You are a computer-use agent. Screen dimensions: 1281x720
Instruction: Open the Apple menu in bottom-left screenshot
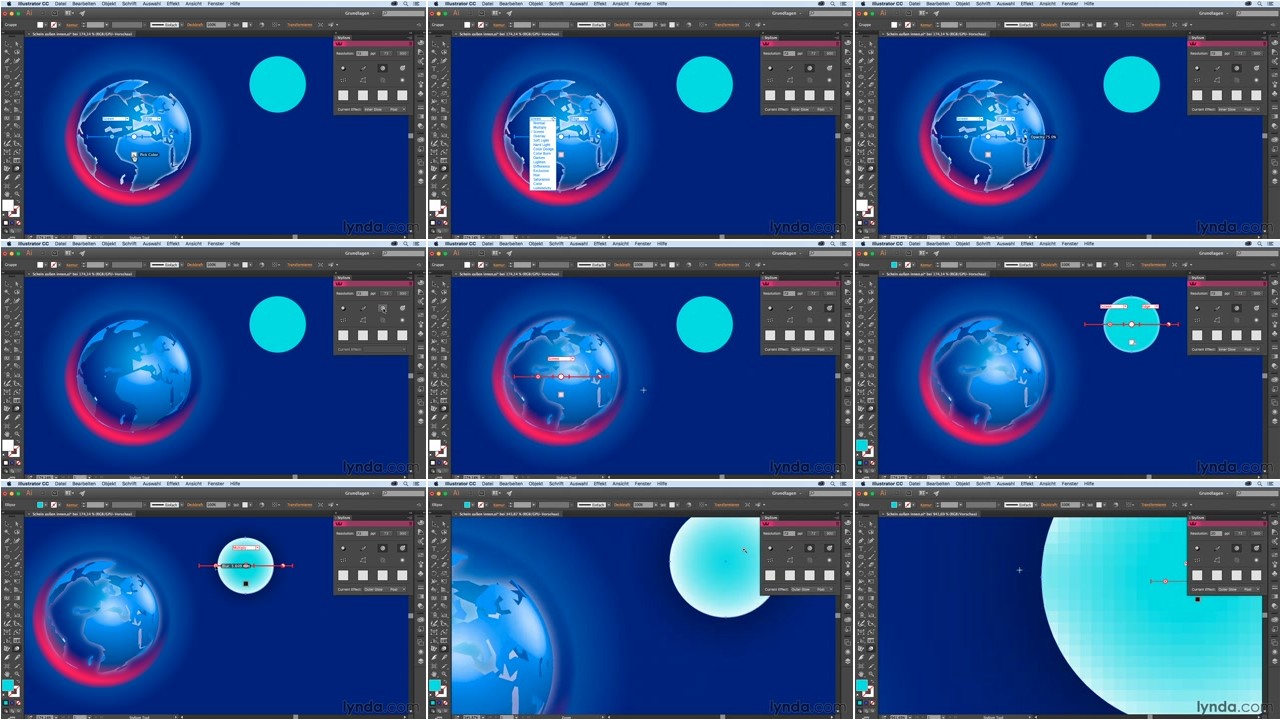pos(8,483)
